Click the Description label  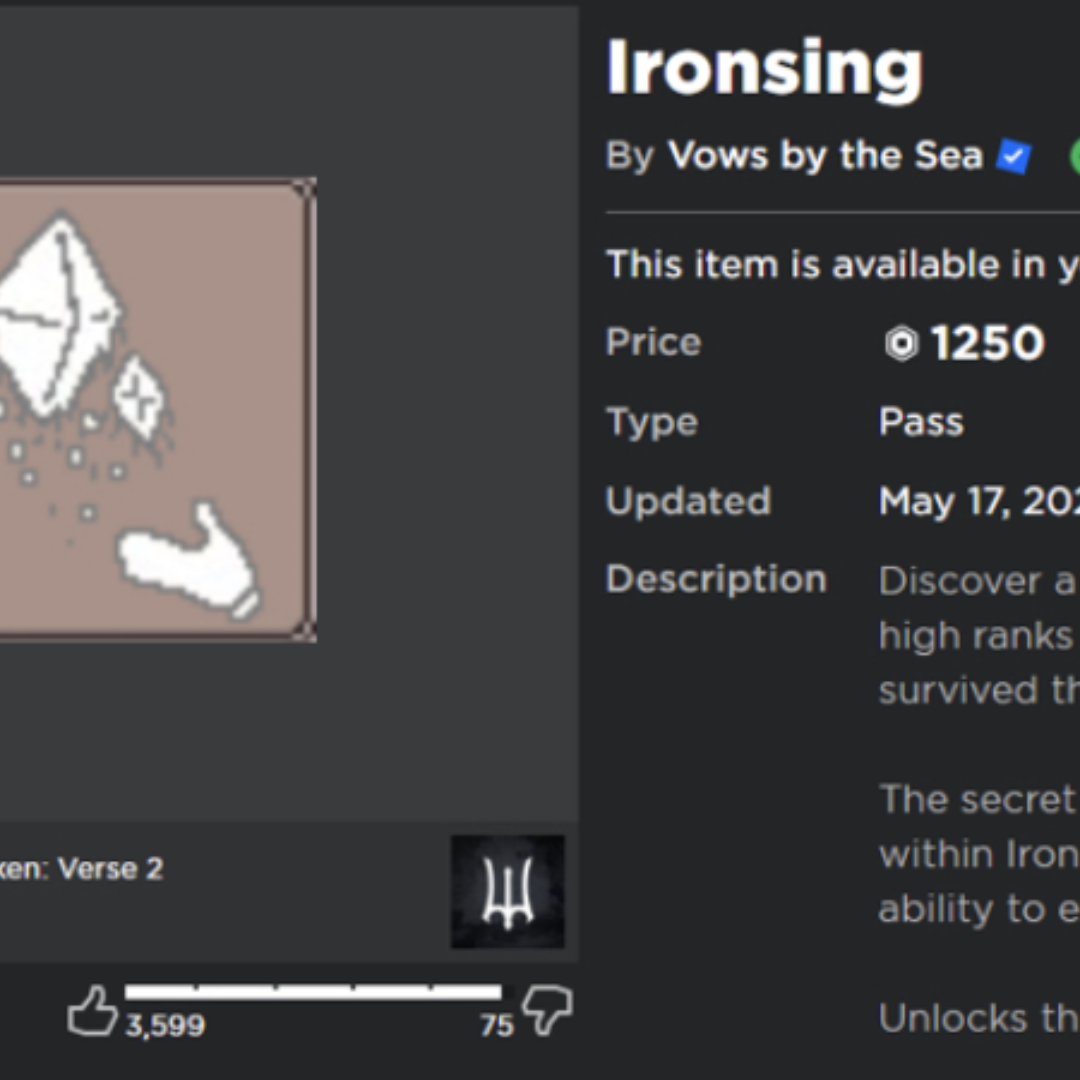[x=716, y=579]
